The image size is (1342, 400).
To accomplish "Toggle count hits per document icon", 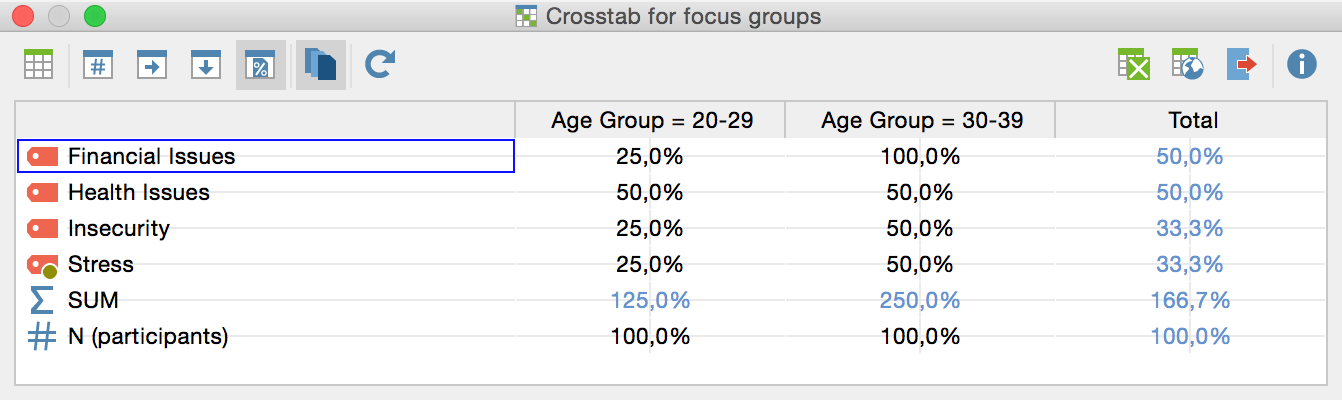I will click(x=321, y=66).
